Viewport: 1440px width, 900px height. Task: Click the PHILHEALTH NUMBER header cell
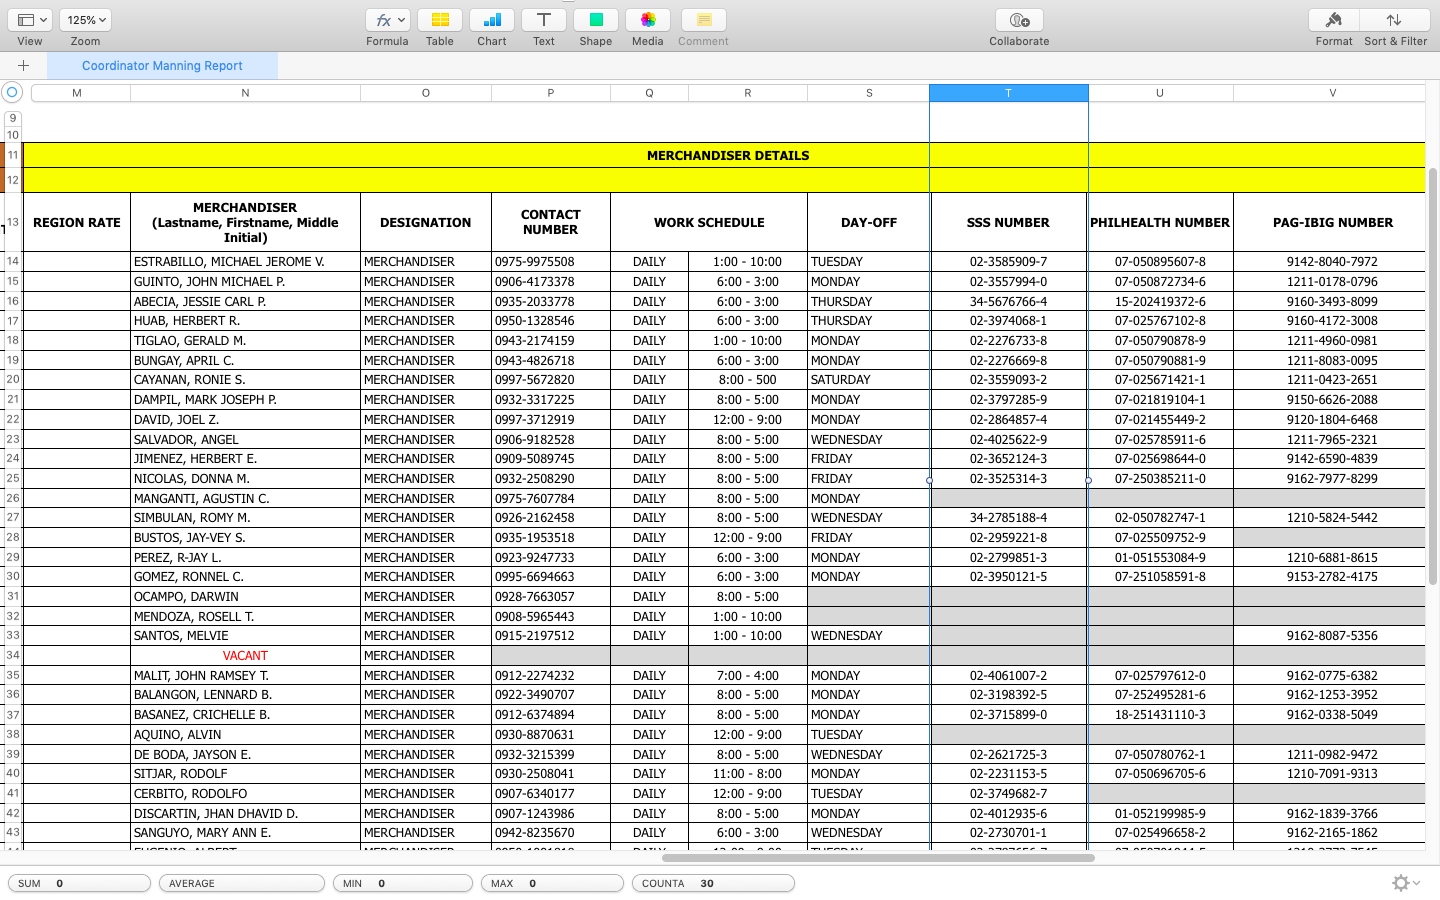1160,223
